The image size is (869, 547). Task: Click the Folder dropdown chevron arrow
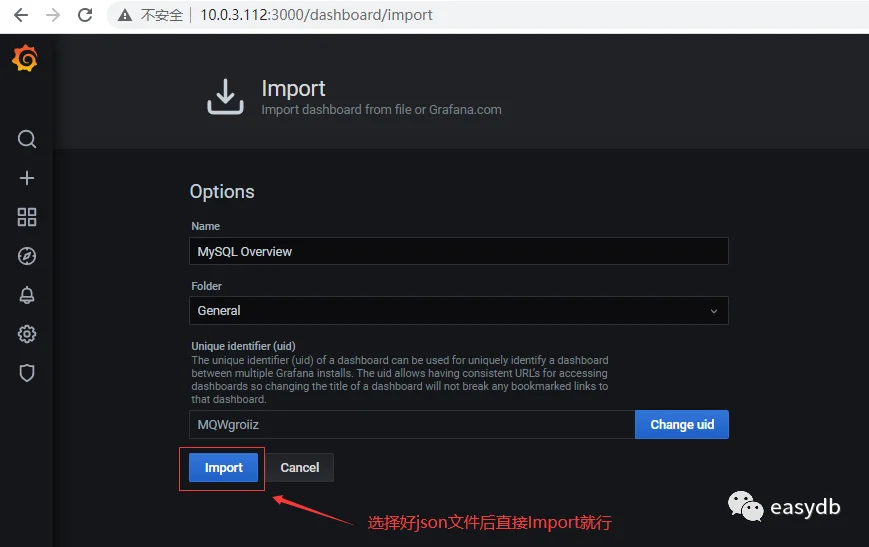[714, 311]
